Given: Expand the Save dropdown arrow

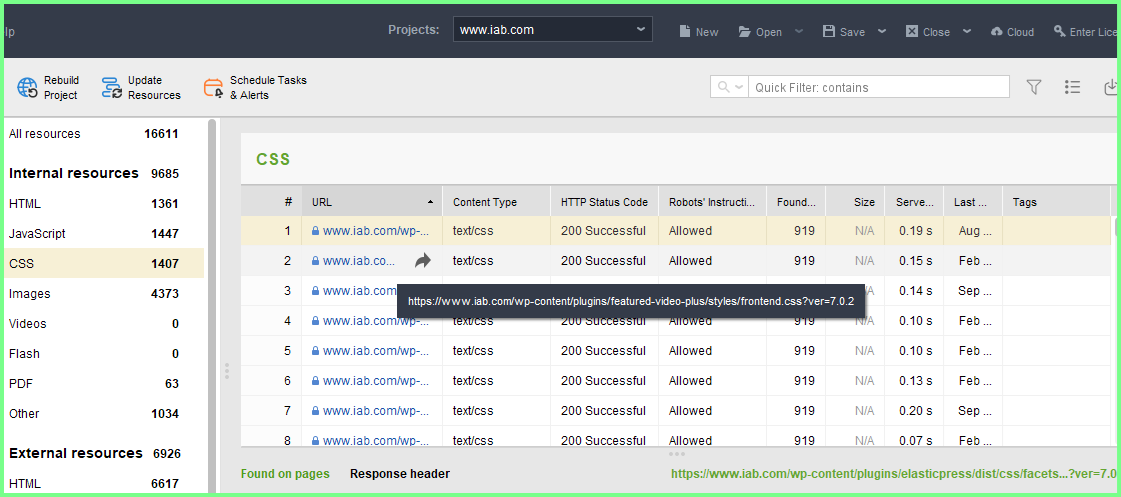Looking at the screenshot, I should point(882,31).
